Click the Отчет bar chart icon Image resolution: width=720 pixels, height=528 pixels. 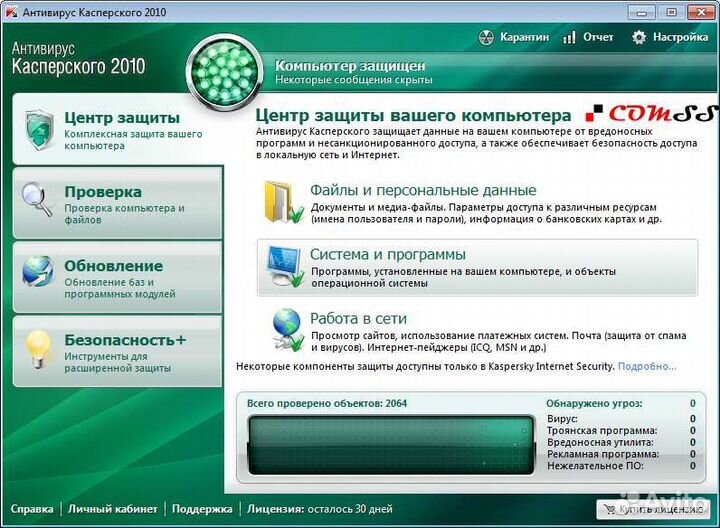pos(569,37)
